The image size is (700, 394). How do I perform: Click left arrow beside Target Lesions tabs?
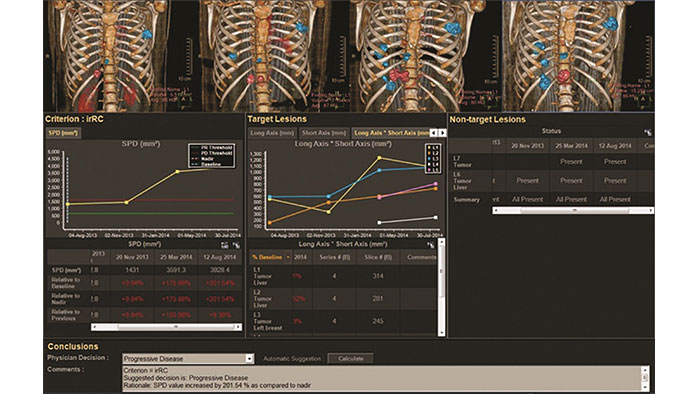tap(433, 133)
